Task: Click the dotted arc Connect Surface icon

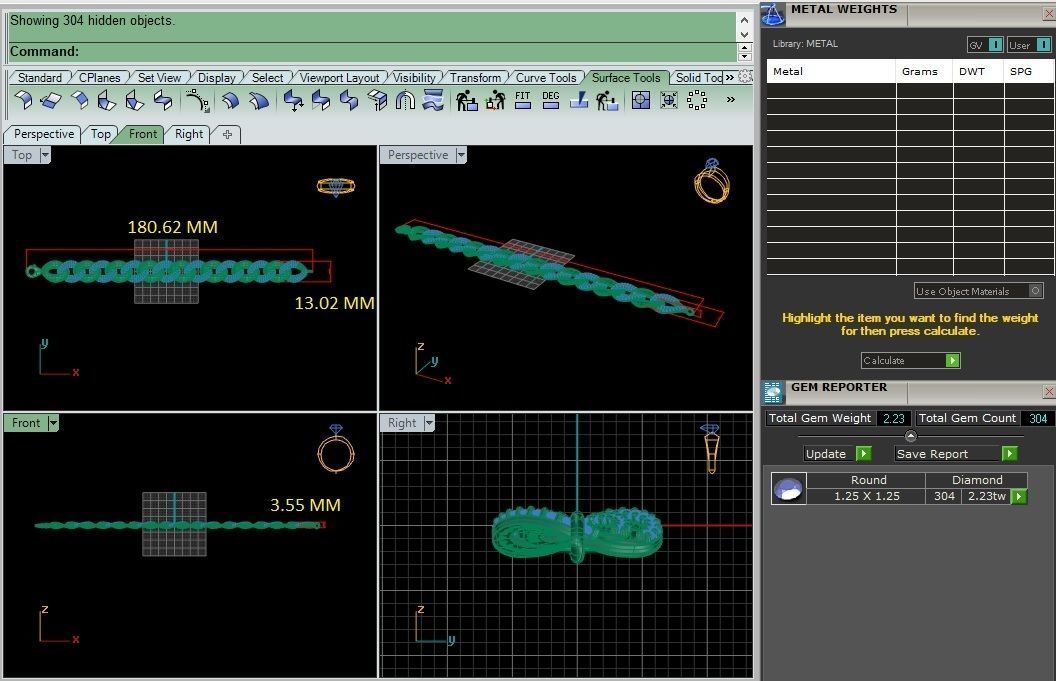Action: pyautogui.click(x=197, y=100)
